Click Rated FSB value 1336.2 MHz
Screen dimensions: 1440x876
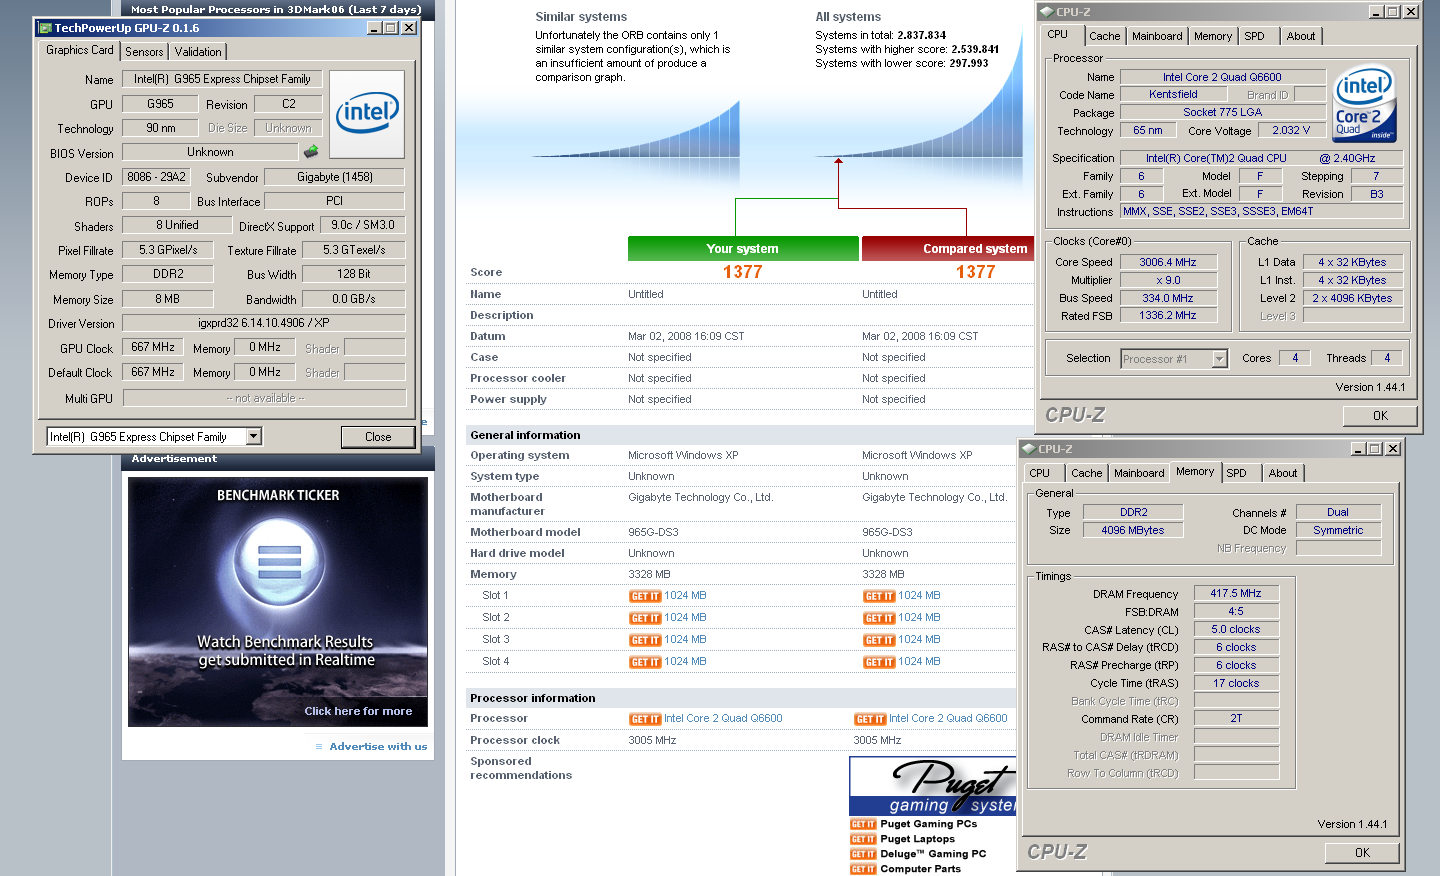(x=1168, y=316)
